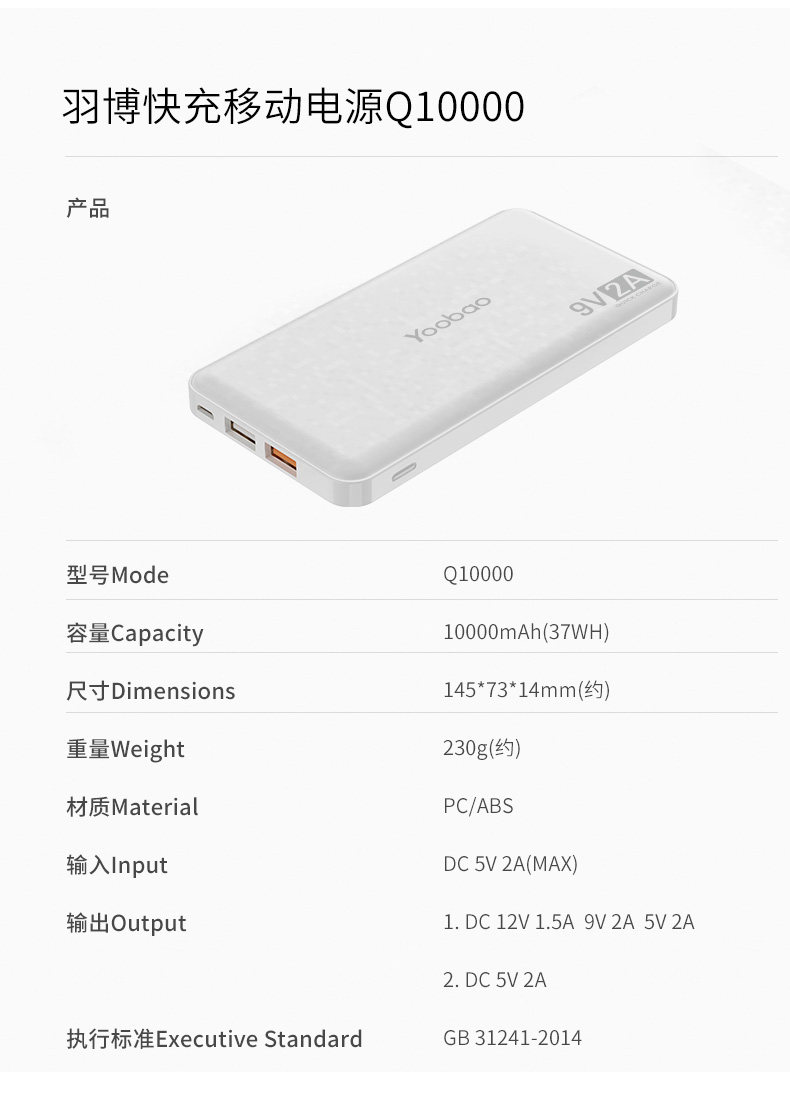Click the power bank product image
Viewport: 790px width, 1096px height.
pyautogui.click(x=433, y=357)
